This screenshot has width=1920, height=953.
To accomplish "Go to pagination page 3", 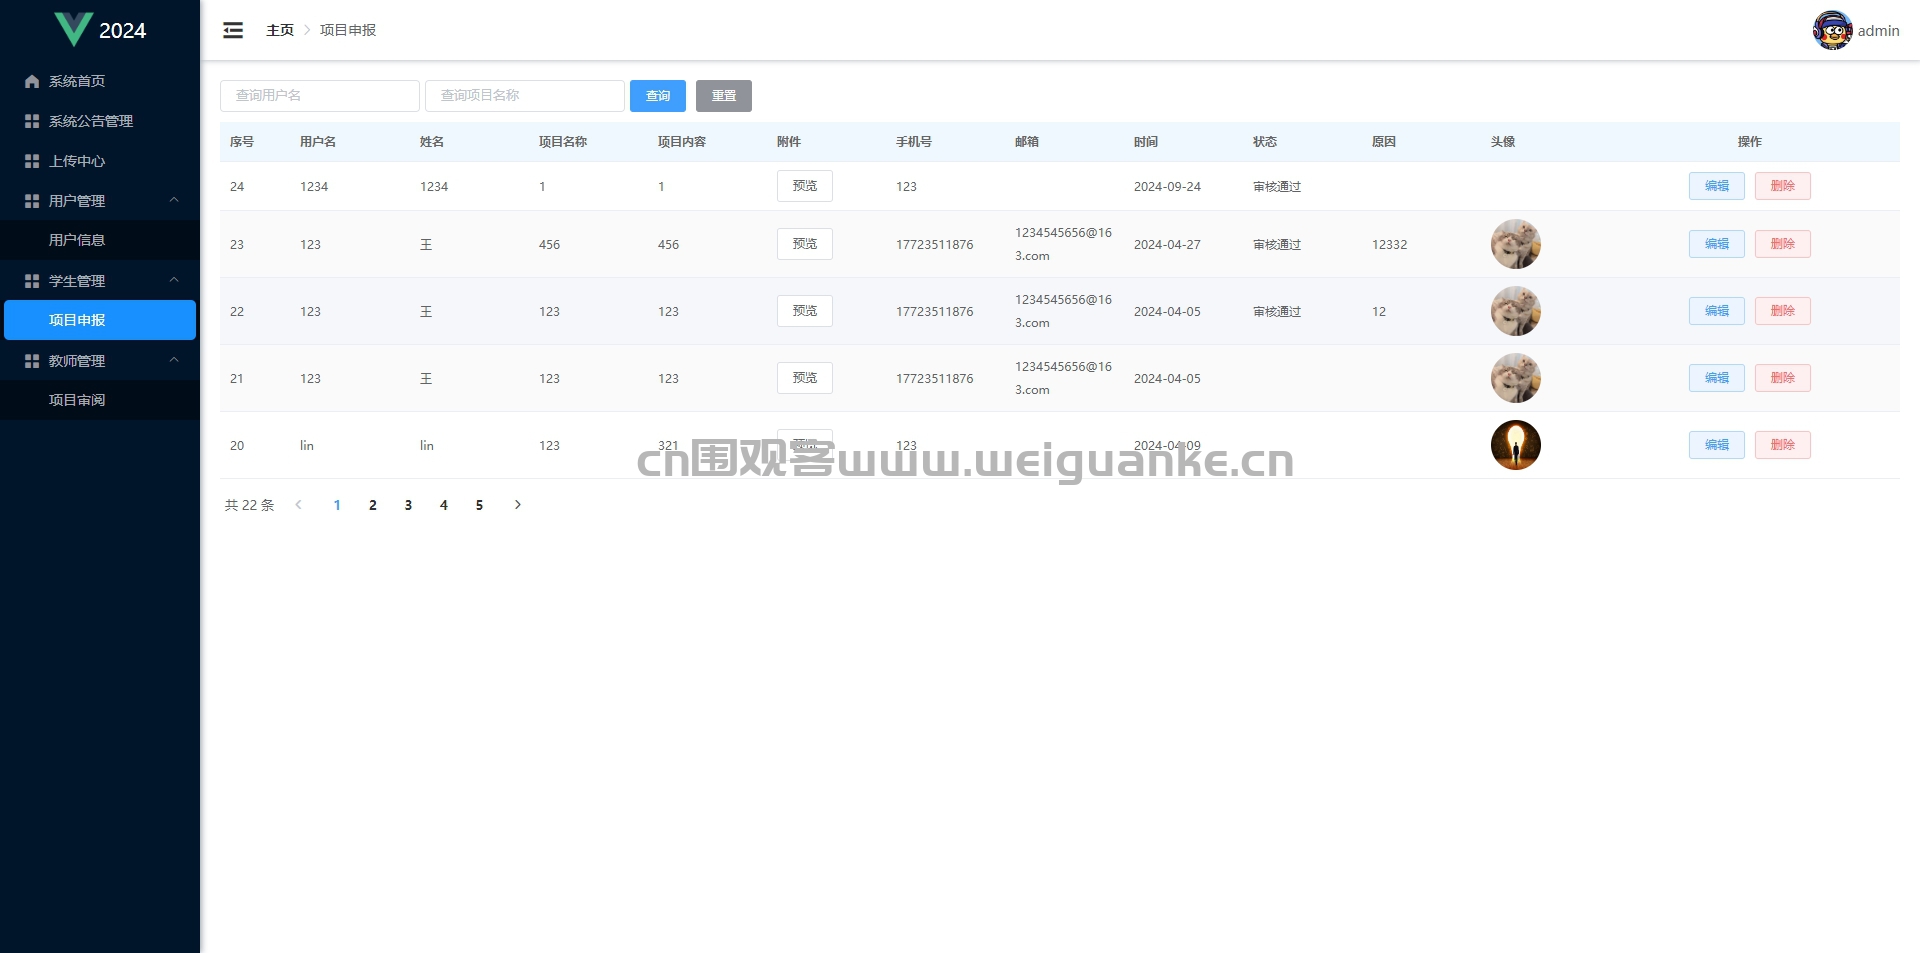I will 408,505.
